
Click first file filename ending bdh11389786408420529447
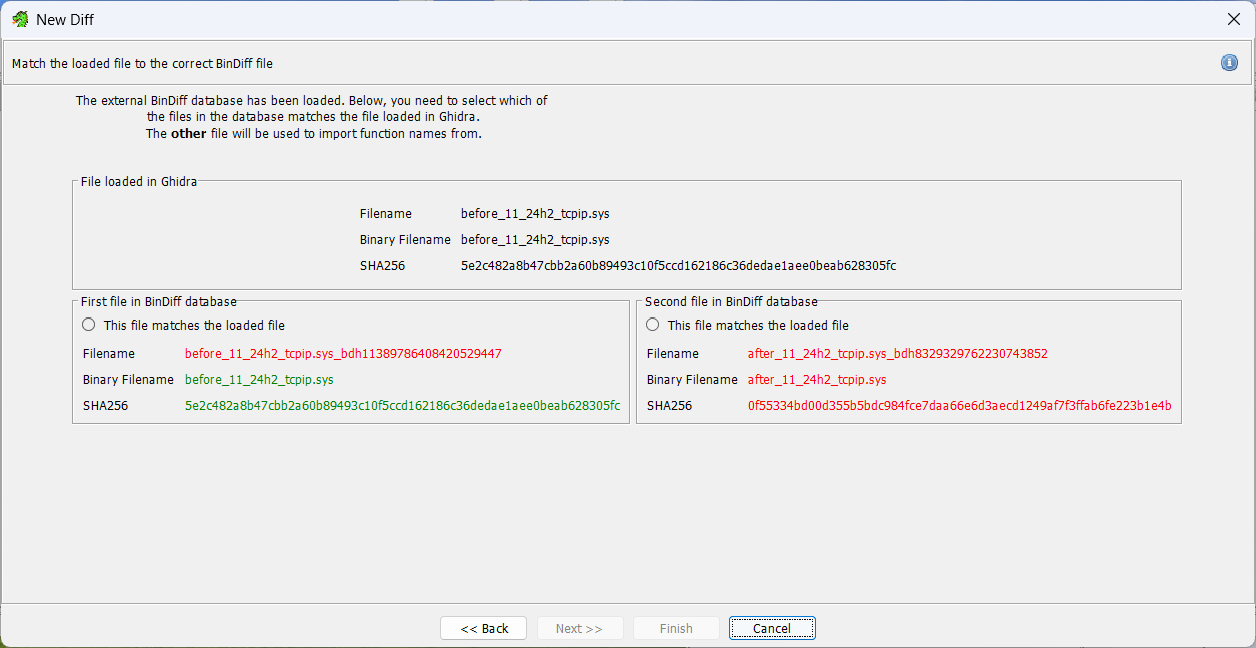point(343,354)
